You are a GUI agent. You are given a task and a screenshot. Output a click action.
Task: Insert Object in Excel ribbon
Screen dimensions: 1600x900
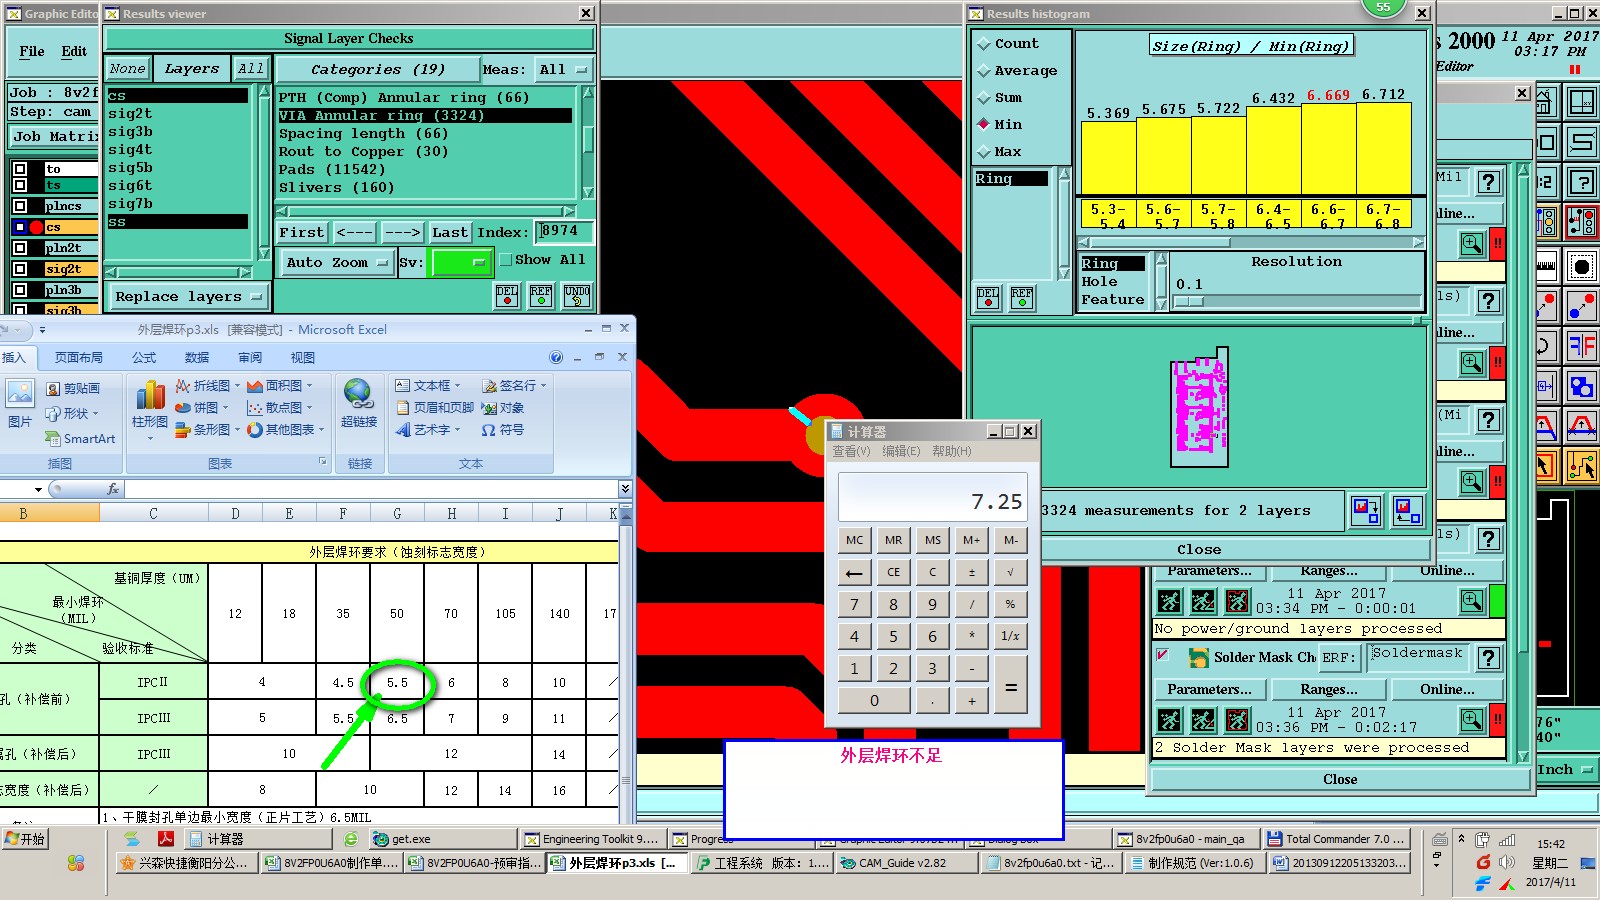(x=502, y=408)
